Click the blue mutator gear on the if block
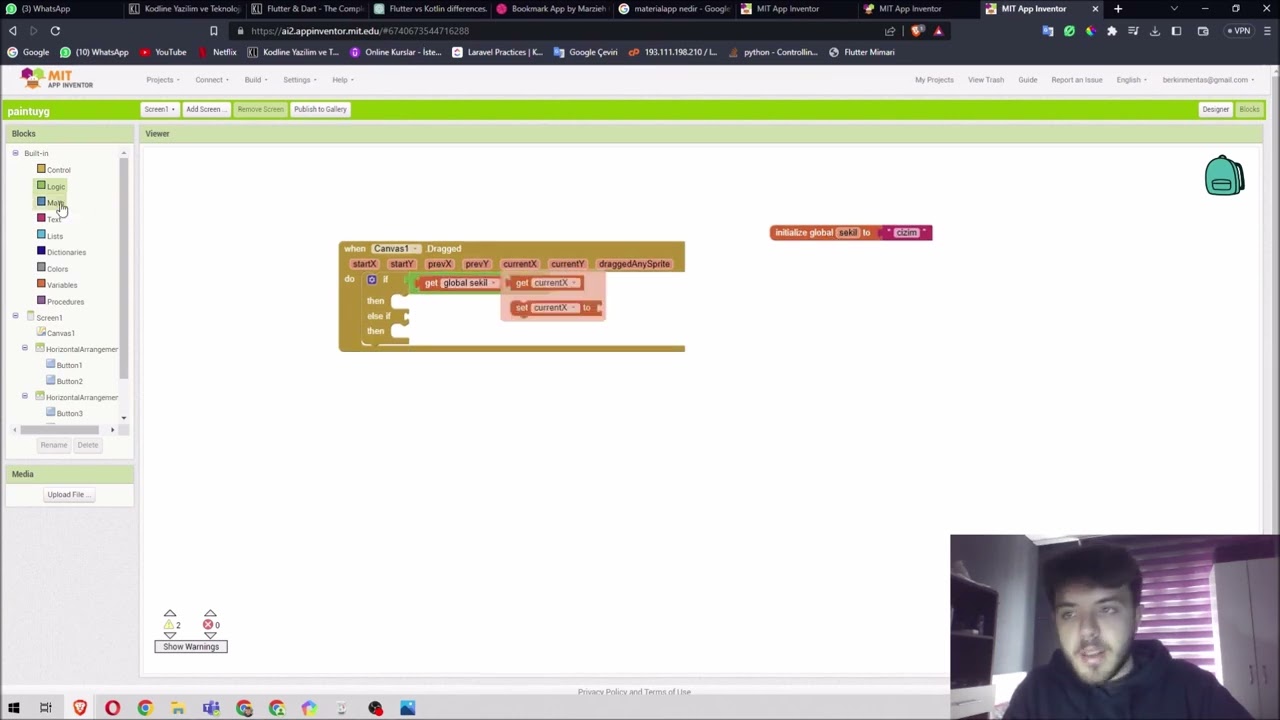 point(372,280)
